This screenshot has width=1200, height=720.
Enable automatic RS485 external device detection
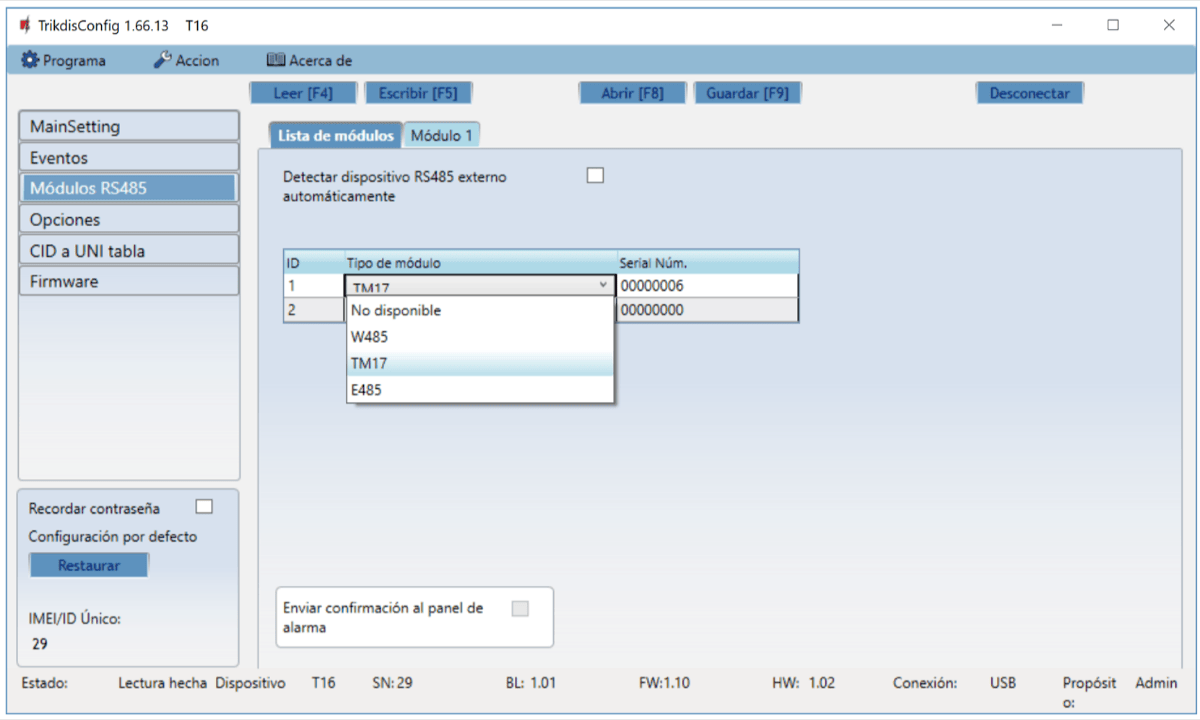(x=596, y=176)
